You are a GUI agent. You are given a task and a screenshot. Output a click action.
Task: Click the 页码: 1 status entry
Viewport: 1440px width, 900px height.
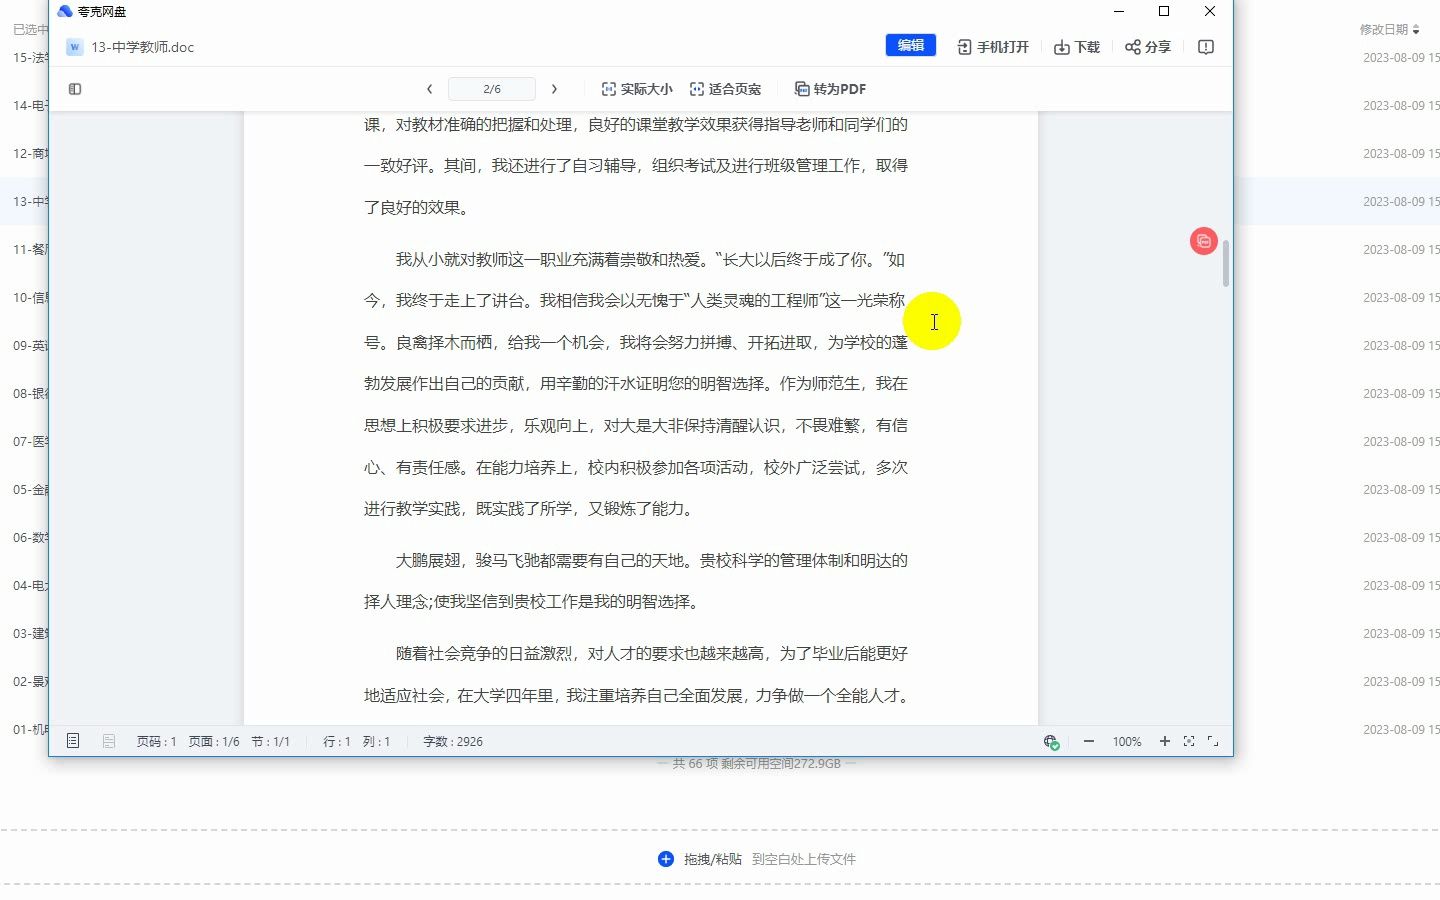click(x=156, y=742)
